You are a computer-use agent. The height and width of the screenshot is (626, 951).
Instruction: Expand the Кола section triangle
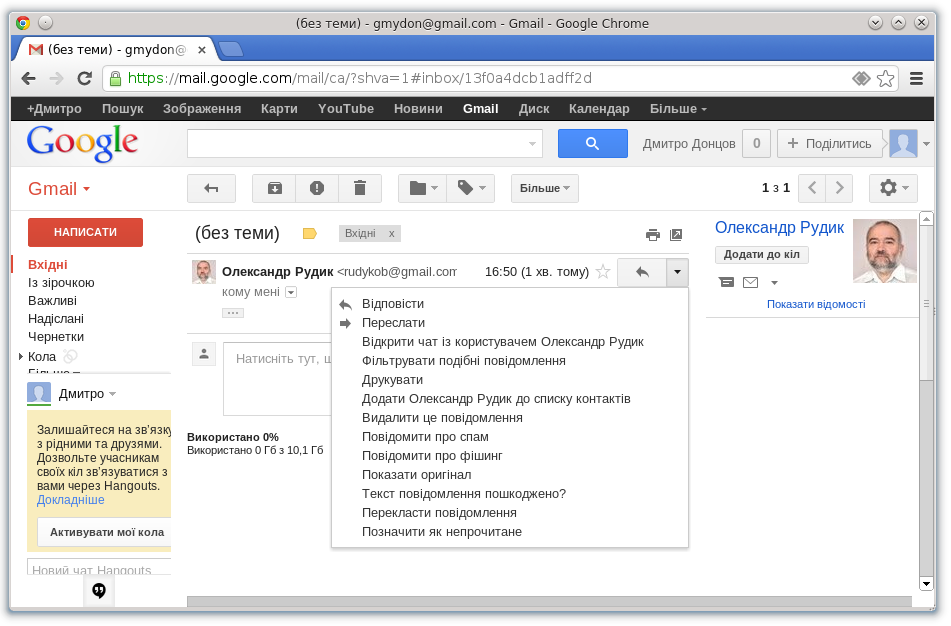click(x=21, y=356)
